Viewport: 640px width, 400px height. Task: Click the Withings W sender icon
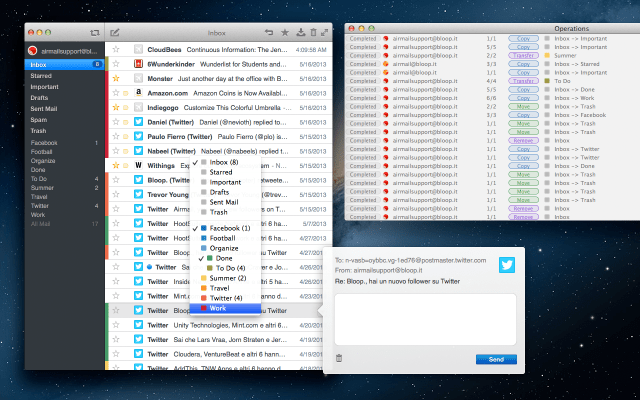(138, 165)
